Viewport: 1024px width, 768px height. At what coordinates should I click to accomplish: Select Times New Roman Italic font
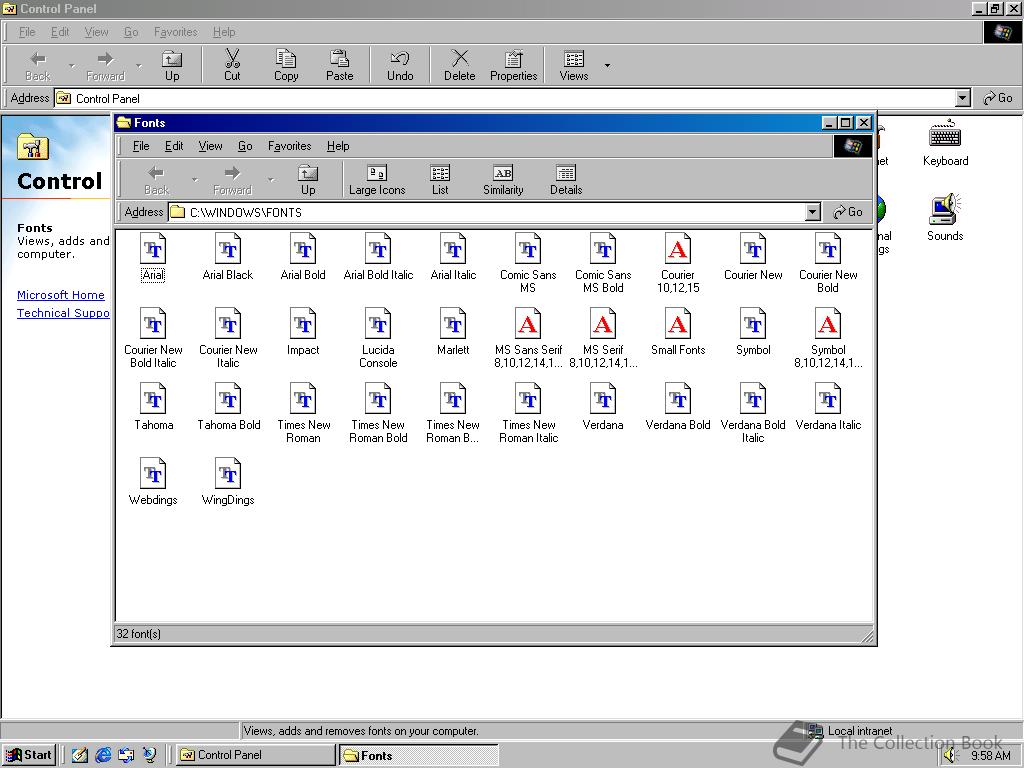pos(528,413)
